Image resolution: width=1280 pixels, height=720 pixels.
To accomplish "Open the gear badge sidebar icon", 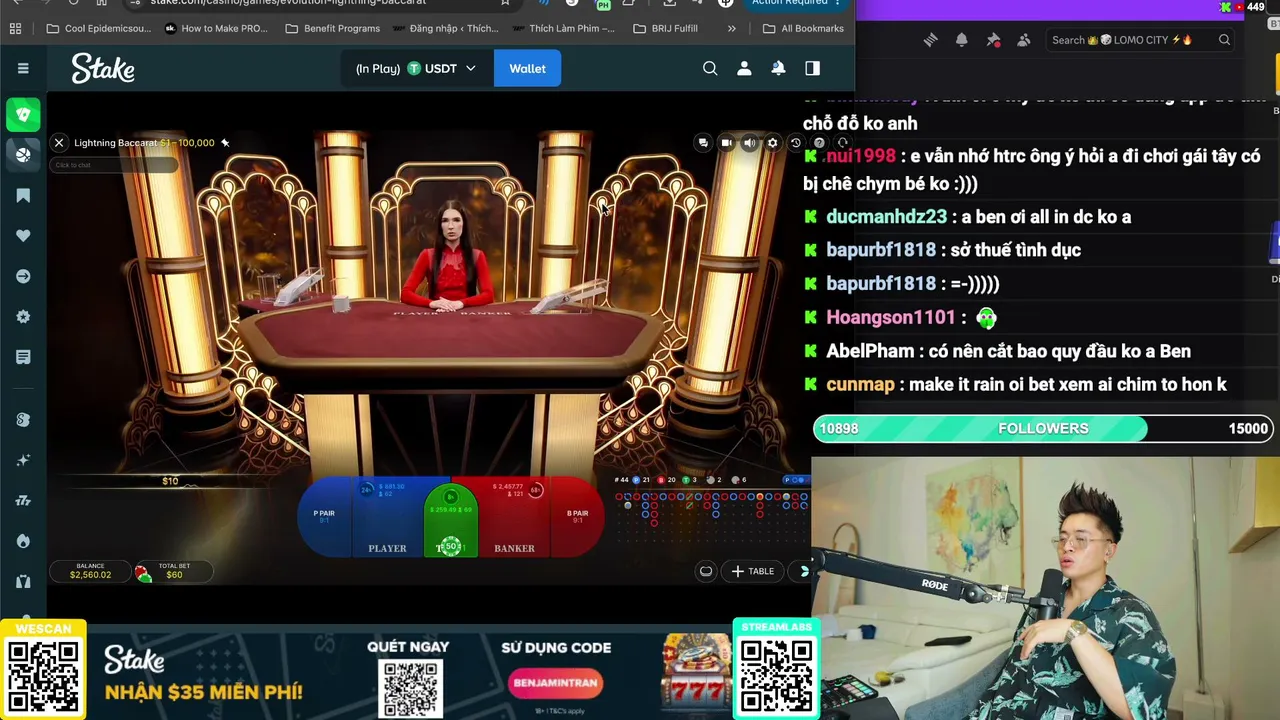I will [x=23, y=317].
